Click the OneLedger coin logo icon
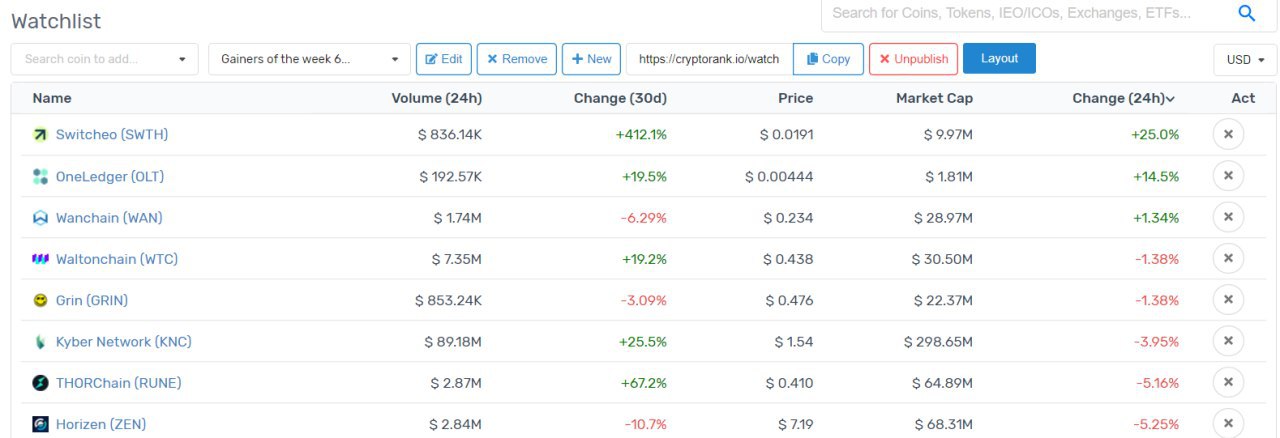This screenshot has height=438, width=1280. 40,177
